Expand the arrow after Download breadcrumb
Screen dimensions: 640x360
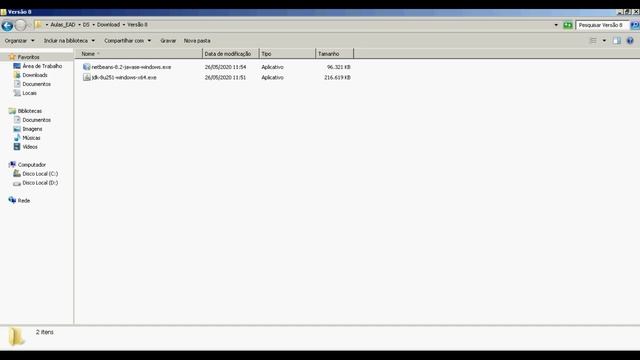point(124,25)
